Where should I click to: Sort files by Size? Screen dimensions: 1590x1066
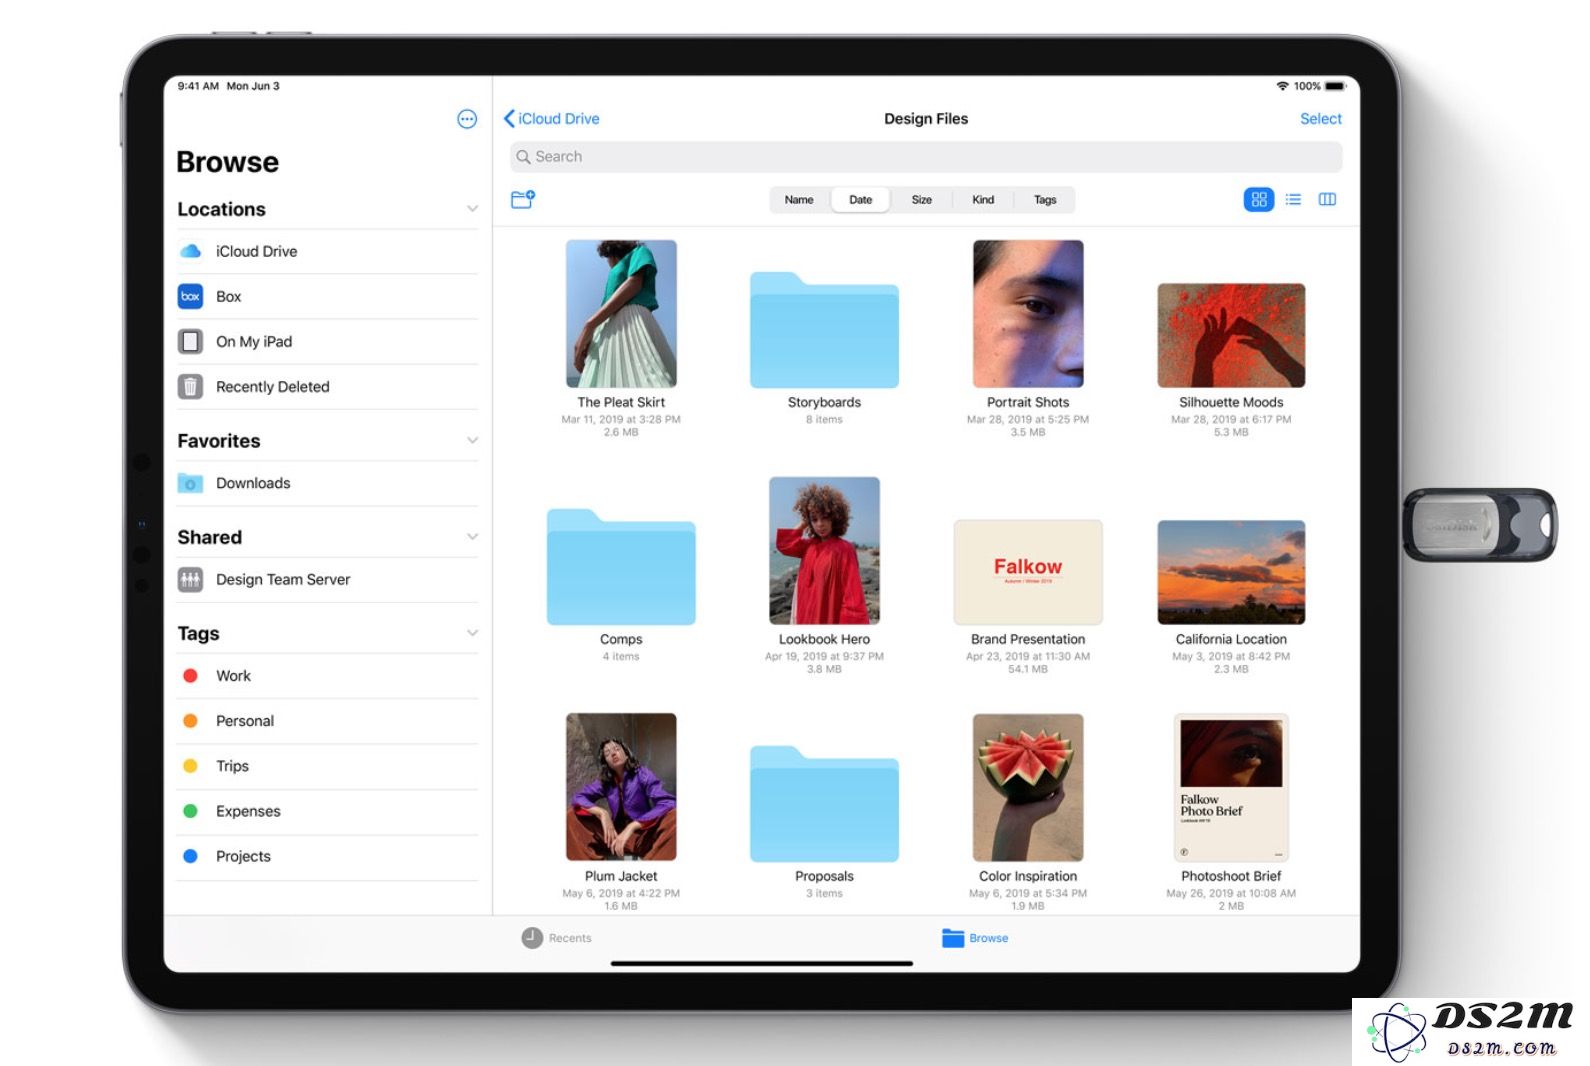click(x=922, y=200)
